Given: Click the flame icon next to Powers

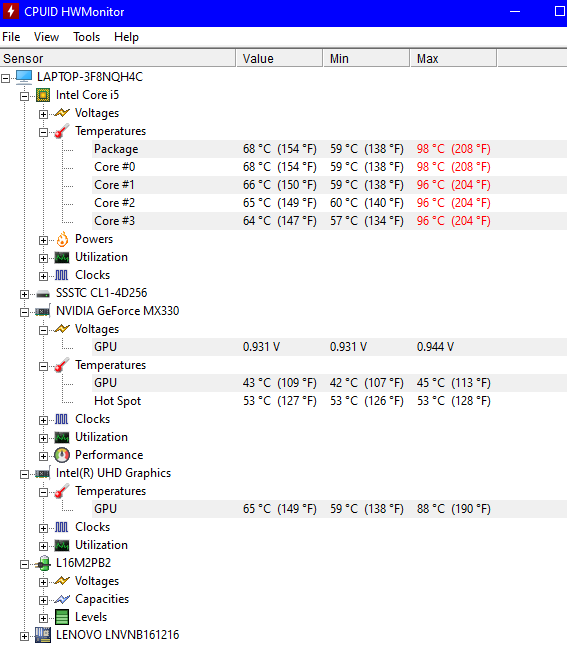Looking at the screenshot, I should 62,239.
